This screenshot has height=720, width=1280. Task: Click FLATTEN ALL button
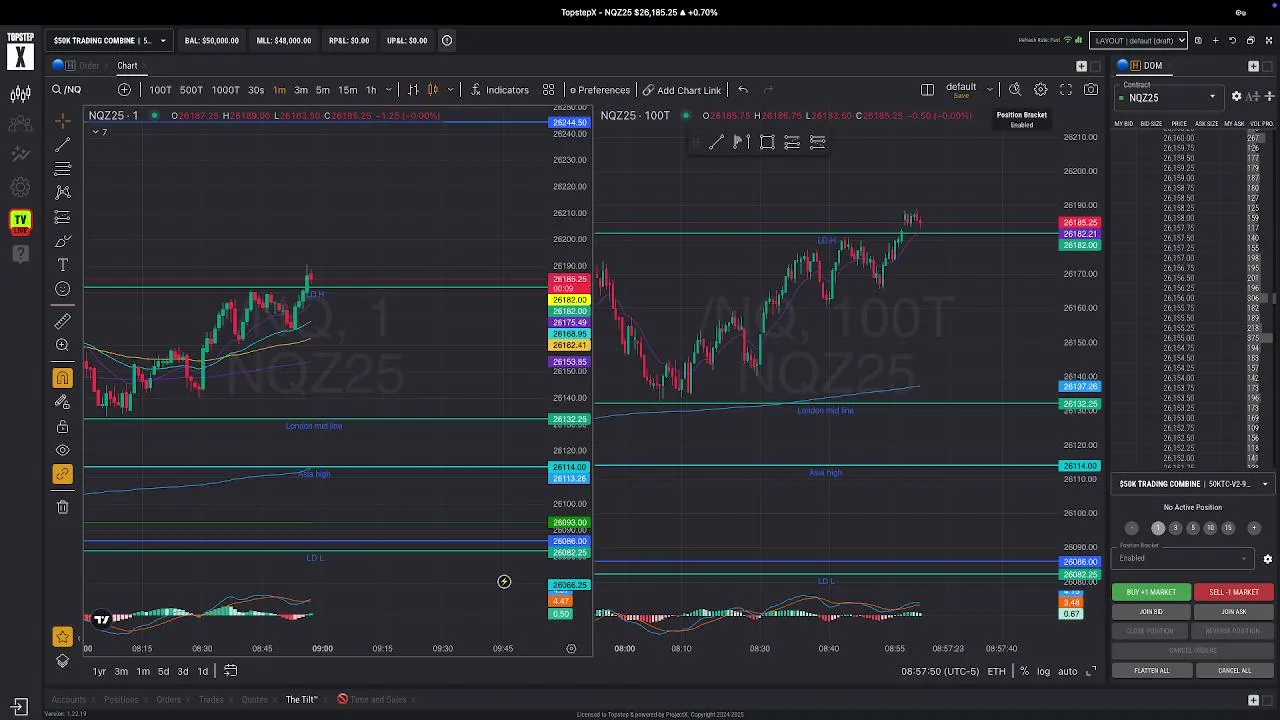[1151, 671]
